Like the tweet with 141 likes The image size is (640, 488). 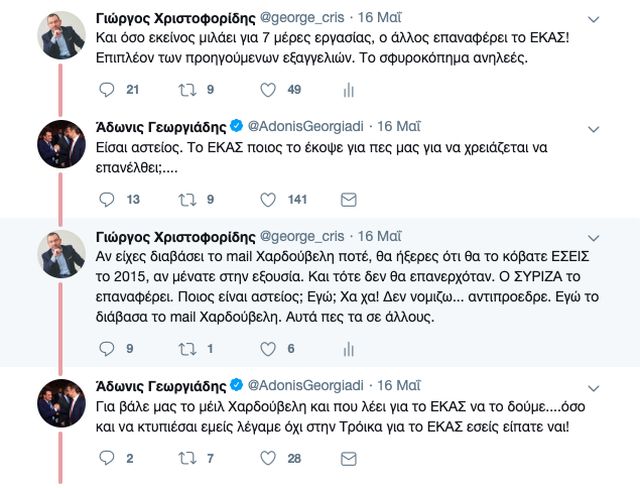(267, 199)
